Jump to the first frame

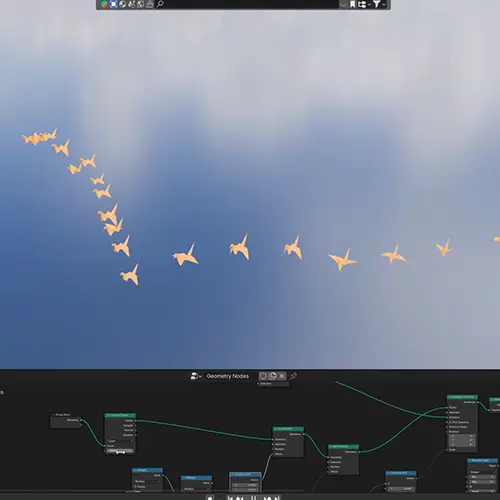[230, 498]
